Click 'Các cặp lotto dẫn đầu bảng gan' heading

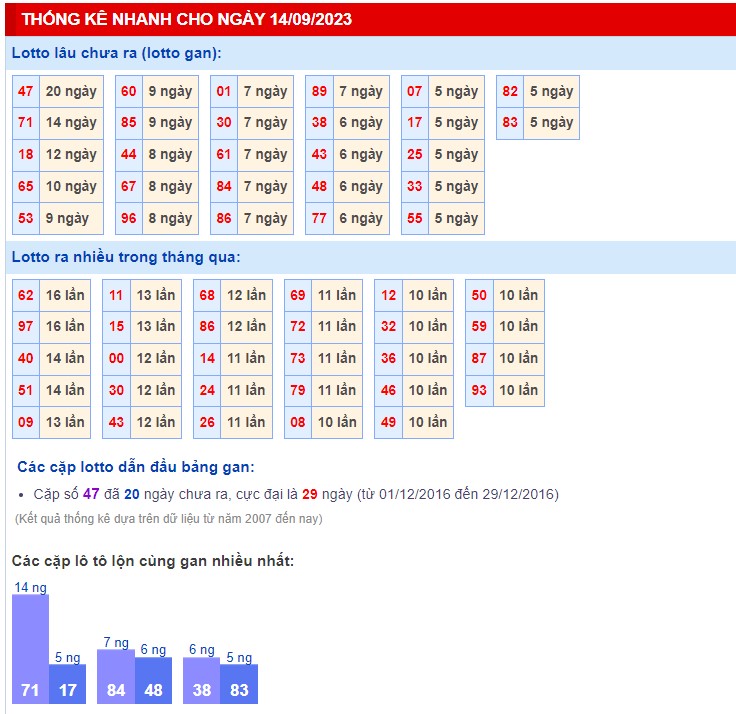pos(136,466)
